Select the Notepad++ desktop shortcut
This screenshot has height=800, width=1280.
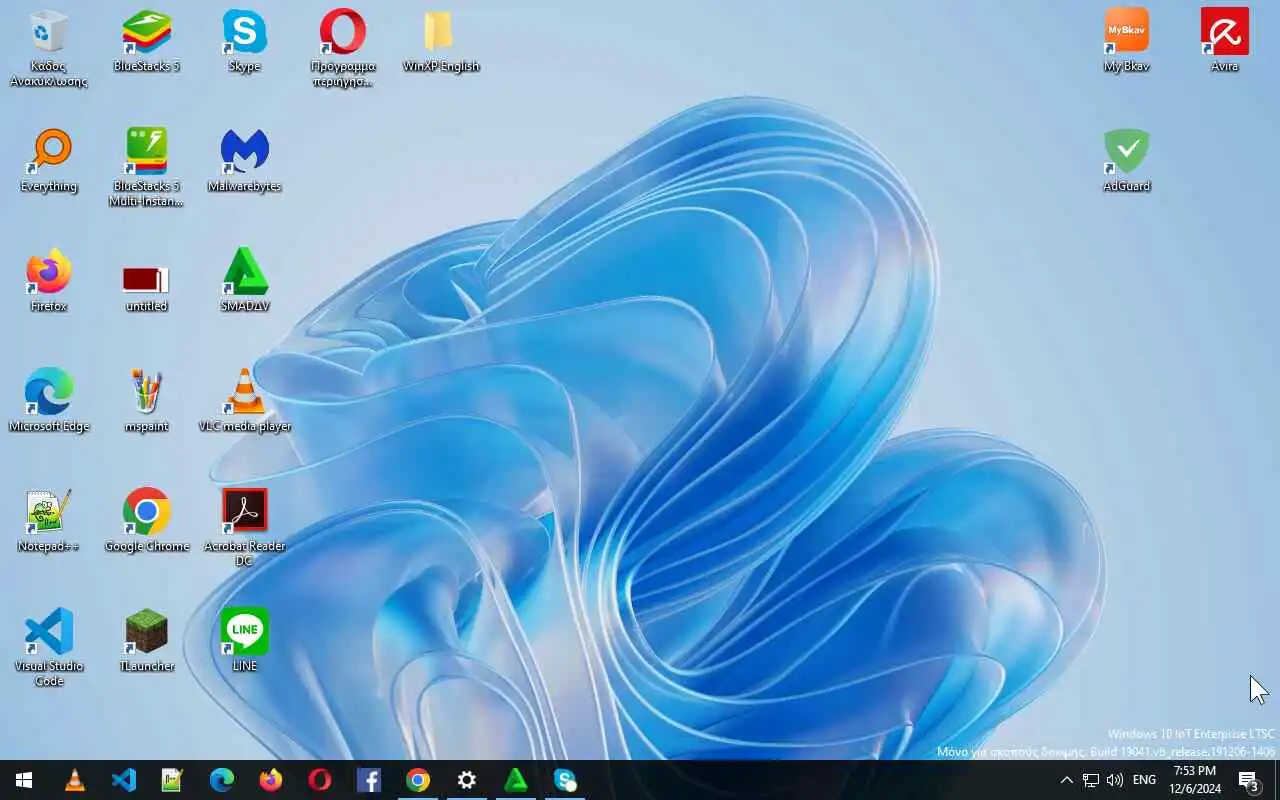(48, 520)
